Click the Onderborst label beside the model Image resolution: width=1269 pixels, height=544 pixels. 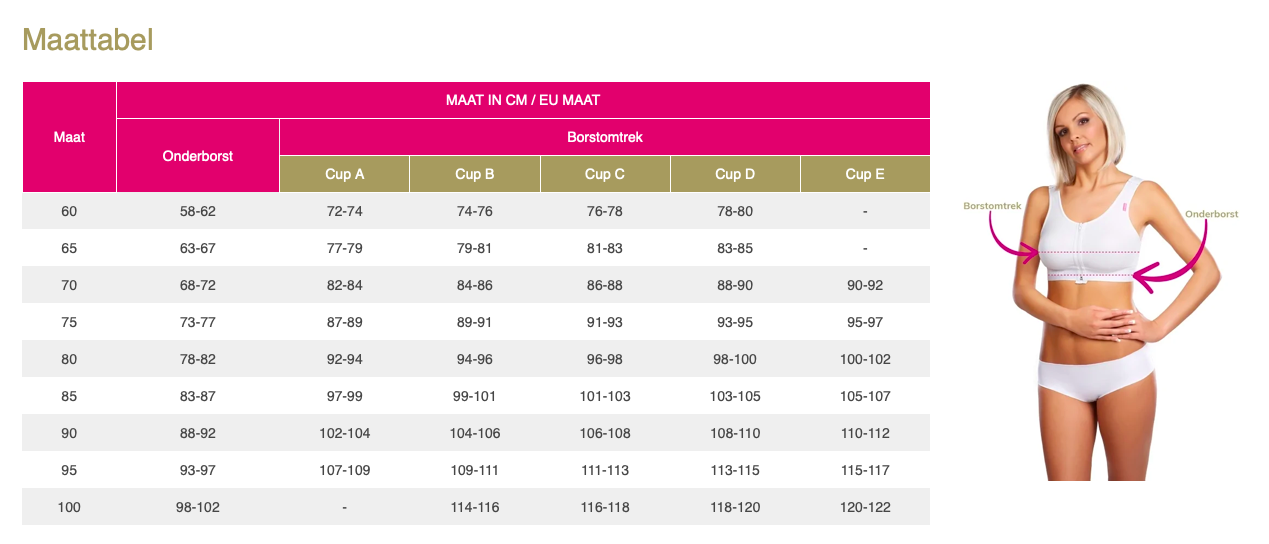(1211, 214)
